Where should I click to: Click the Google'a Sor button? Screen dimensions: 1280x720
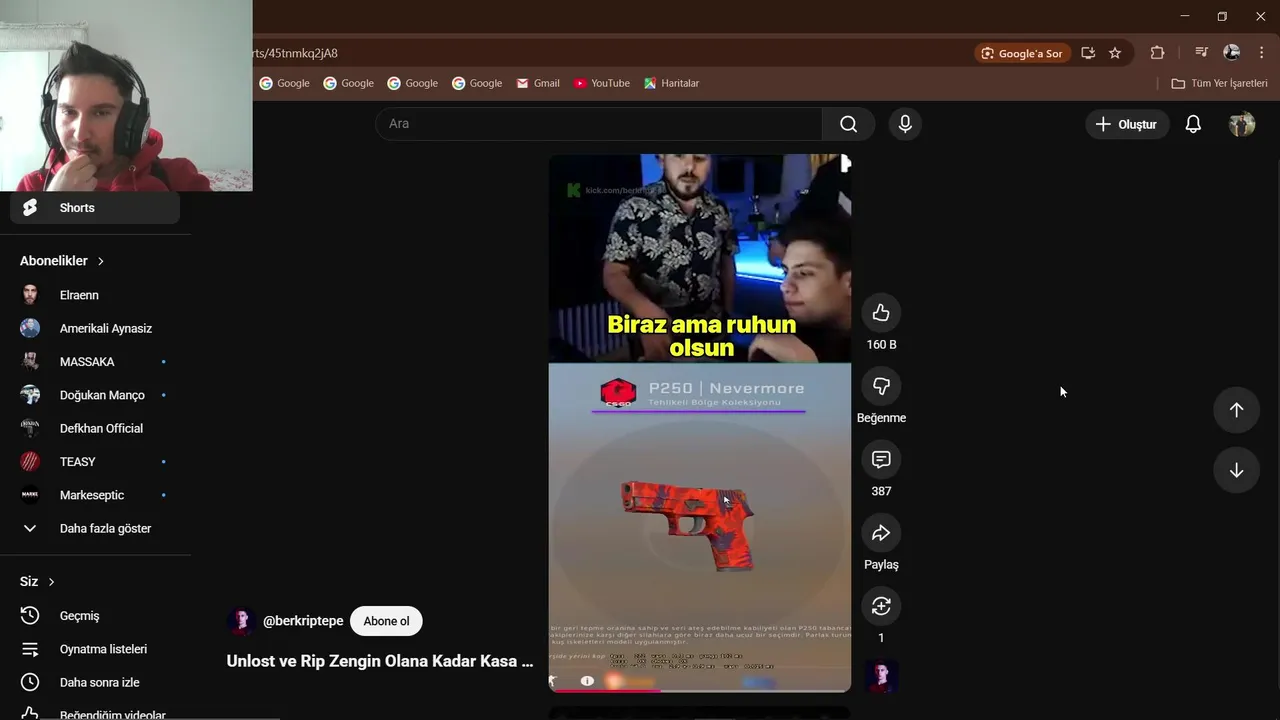click(x=1022, y=53)
